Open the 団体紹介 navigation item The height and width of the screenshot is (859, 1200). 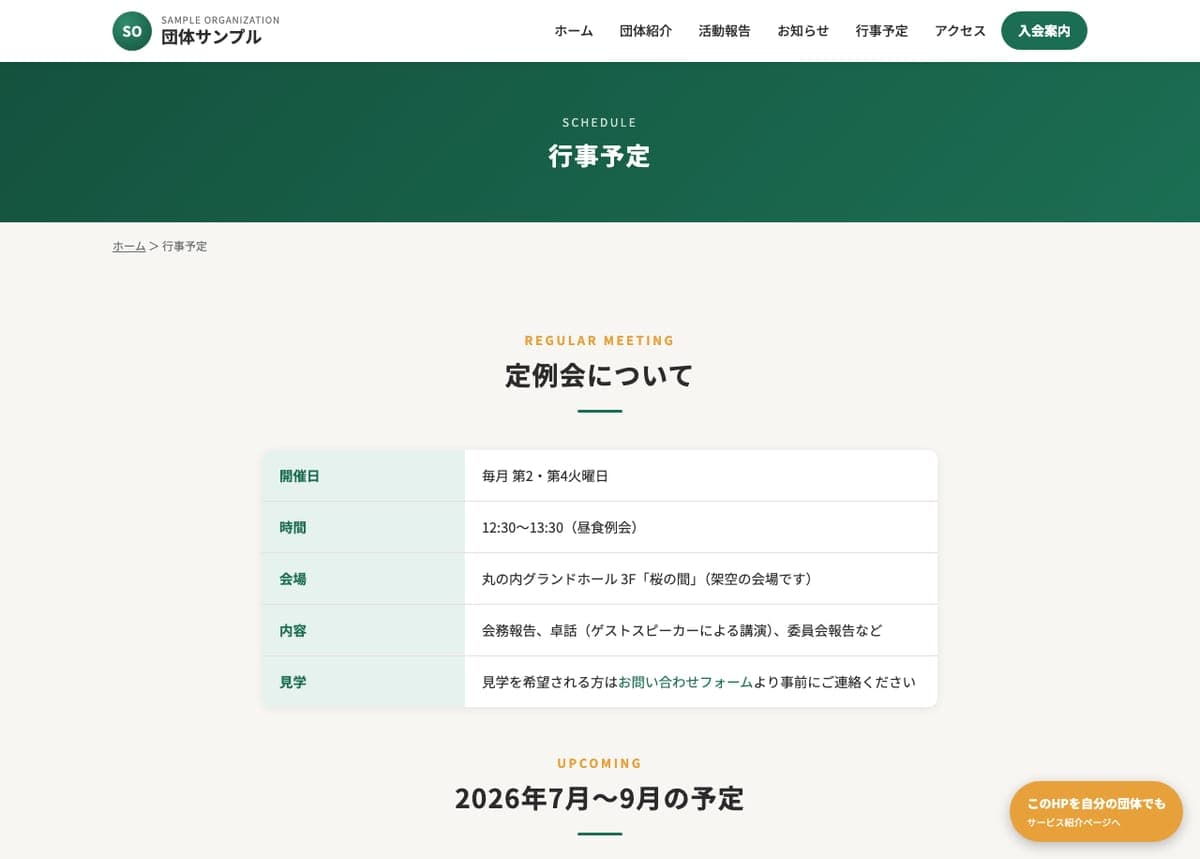646,31
